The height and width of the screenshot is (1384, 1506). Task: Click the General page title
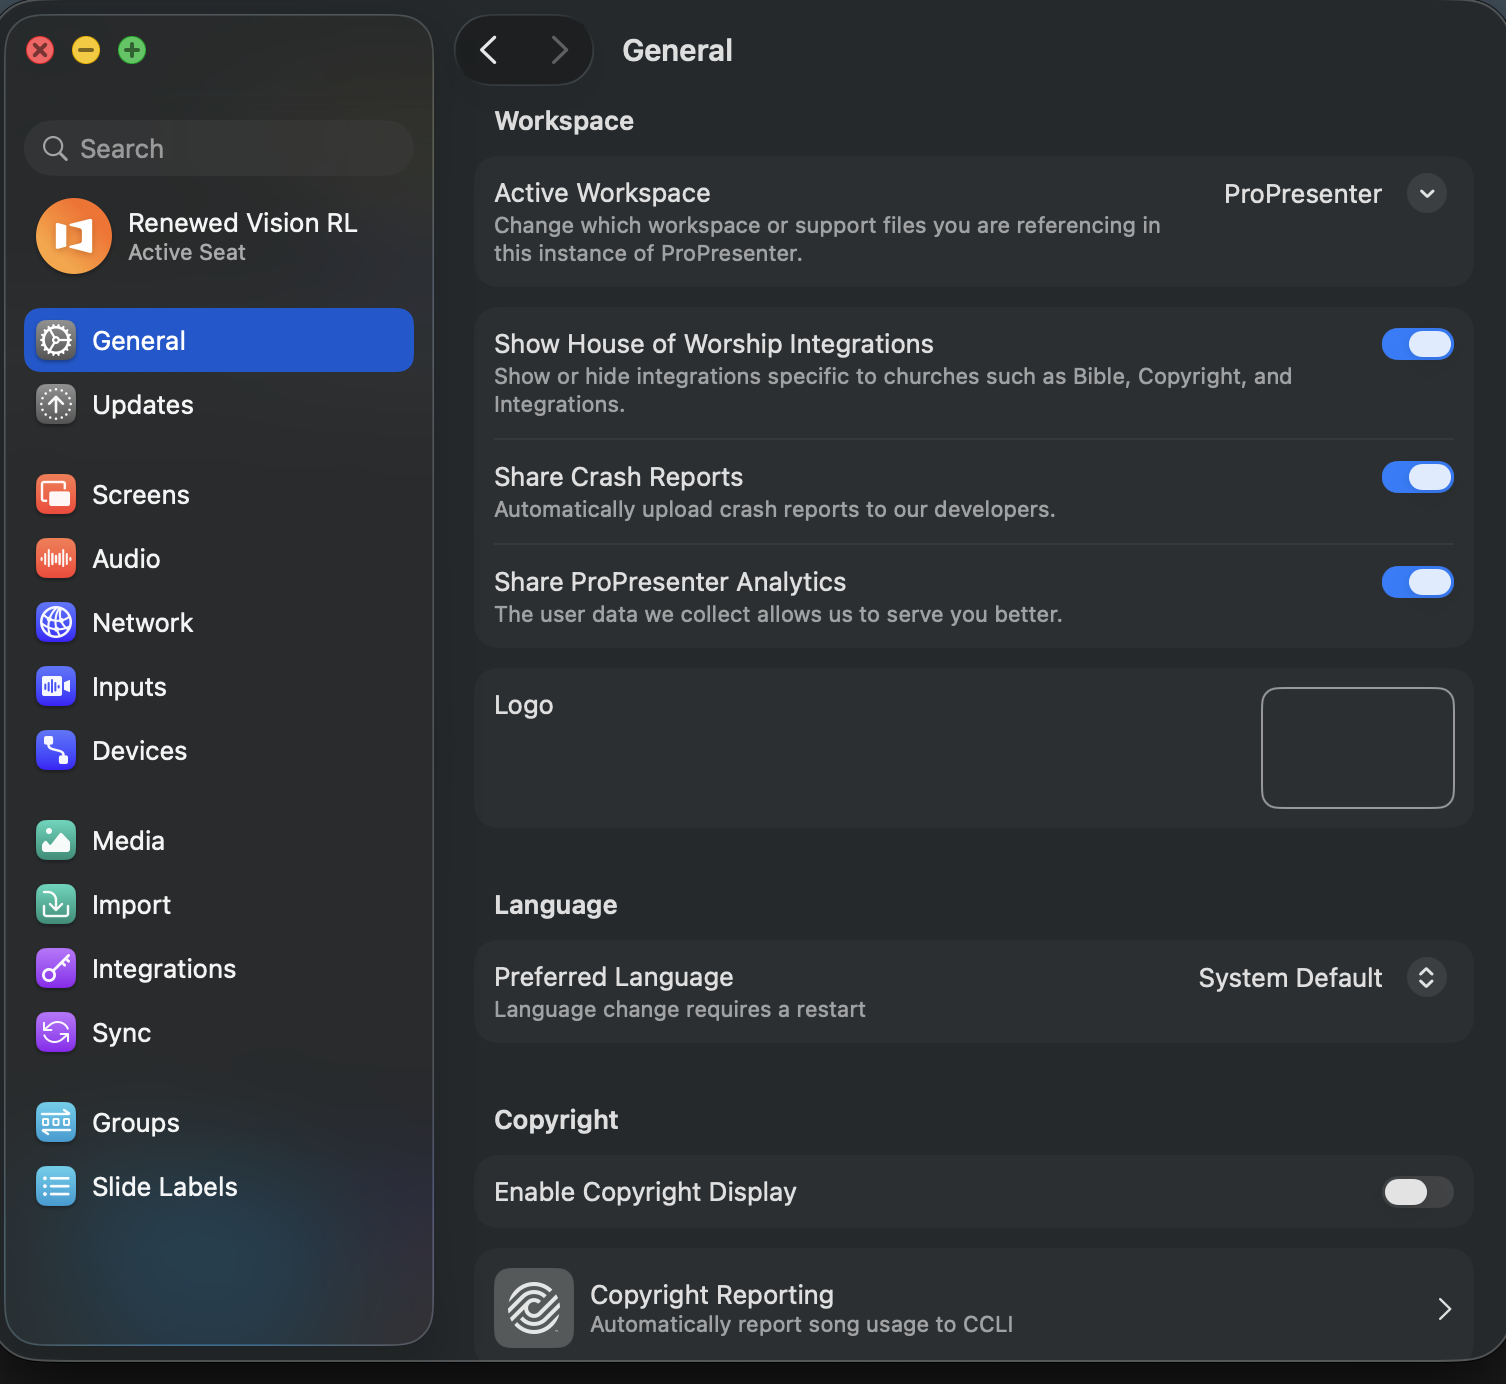(677, 50)
